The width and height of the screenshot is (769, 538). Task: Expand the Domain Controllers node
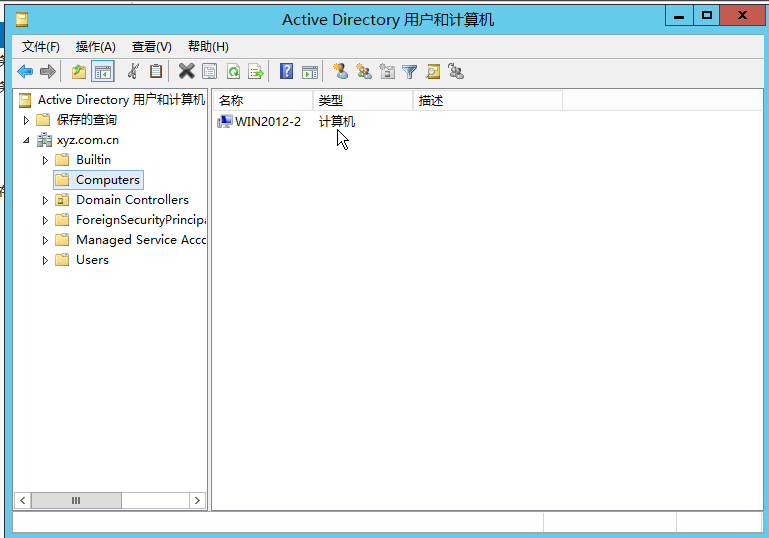45,200
